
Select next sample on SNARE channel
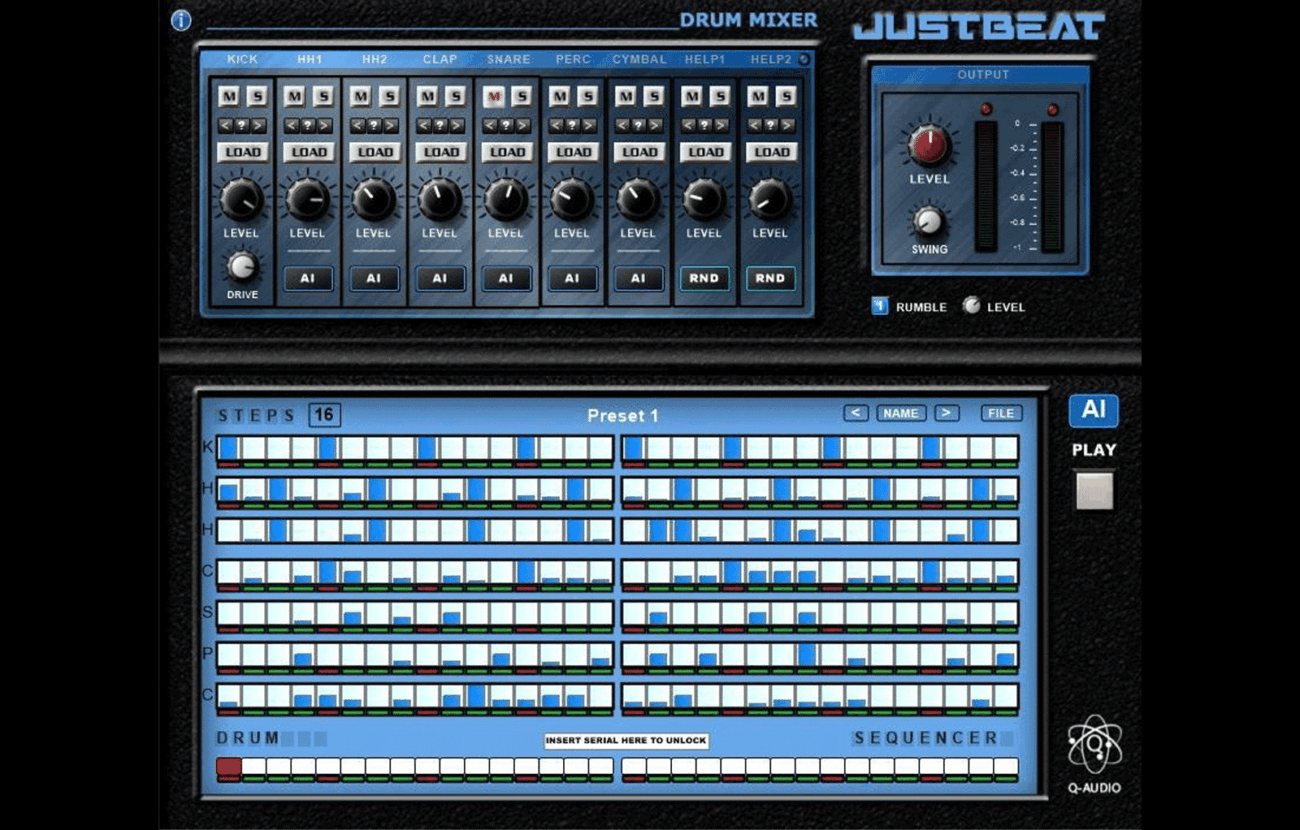tap(523, 126)
